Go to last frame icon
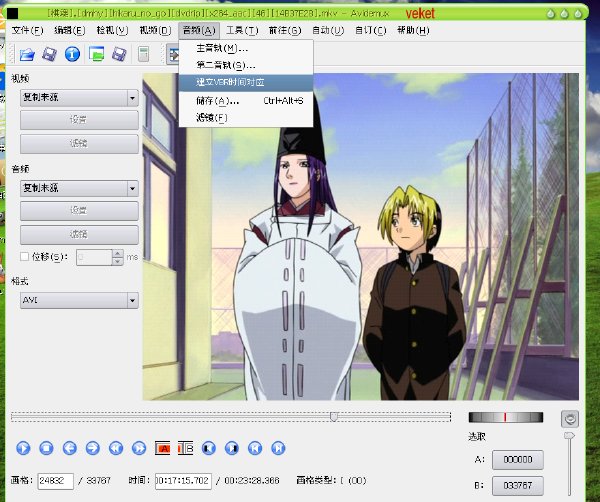The image size is (600, 502). click(278, 448)
